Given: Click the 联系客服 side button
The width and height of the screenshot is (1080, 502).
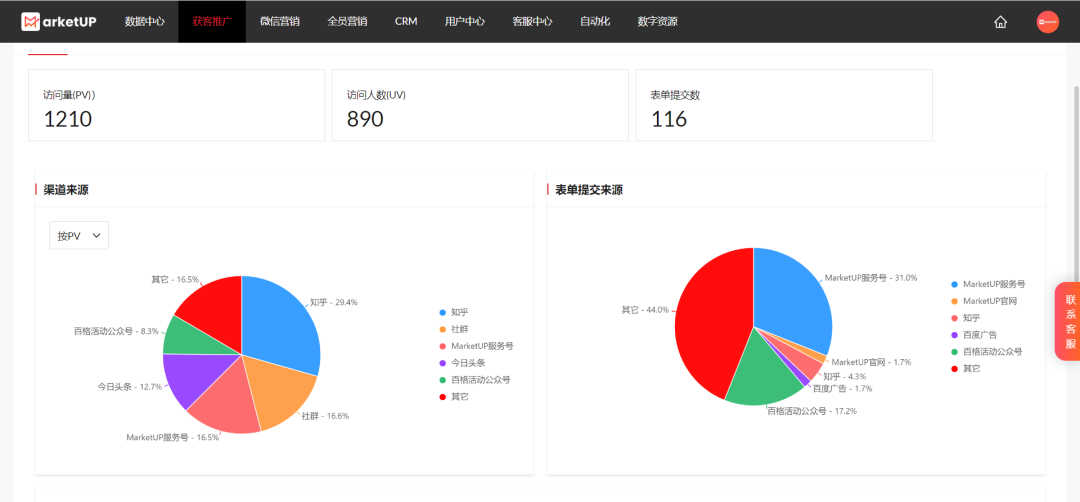Looking at the screenshot, I should 1070,322.
